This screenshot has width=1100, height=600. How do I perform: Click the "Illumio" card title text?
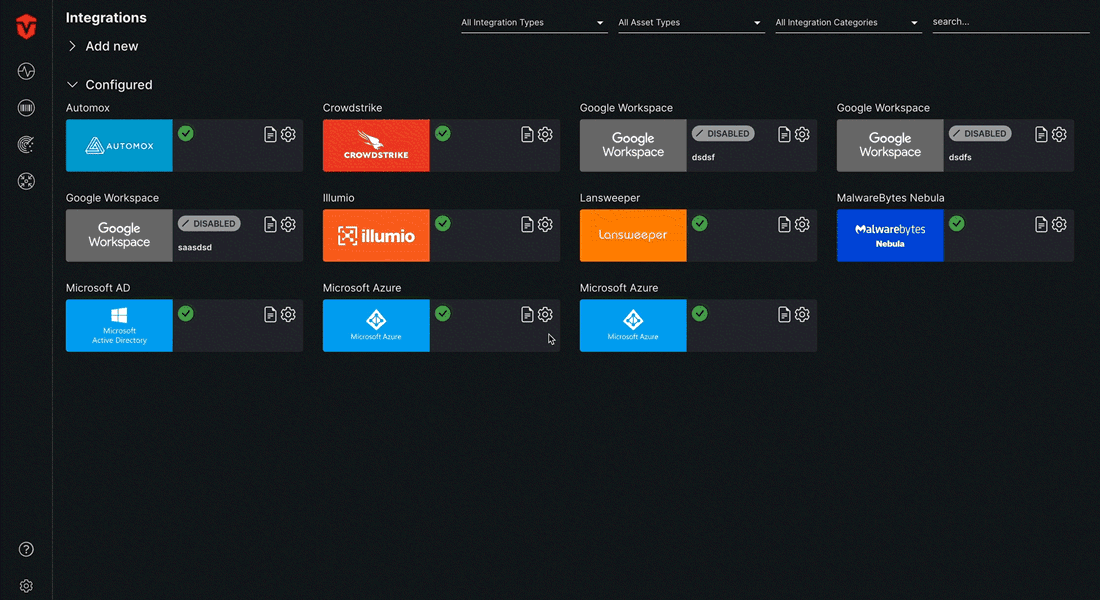[338, 198]
